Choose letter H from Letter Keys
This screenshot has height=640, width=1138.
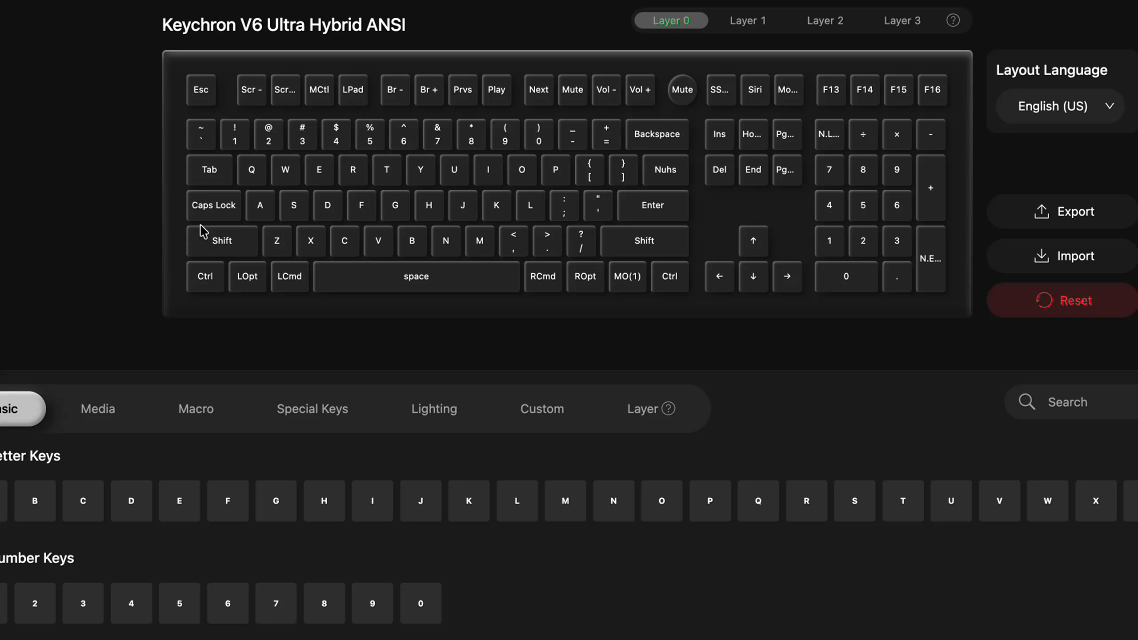tap(324, 501)
